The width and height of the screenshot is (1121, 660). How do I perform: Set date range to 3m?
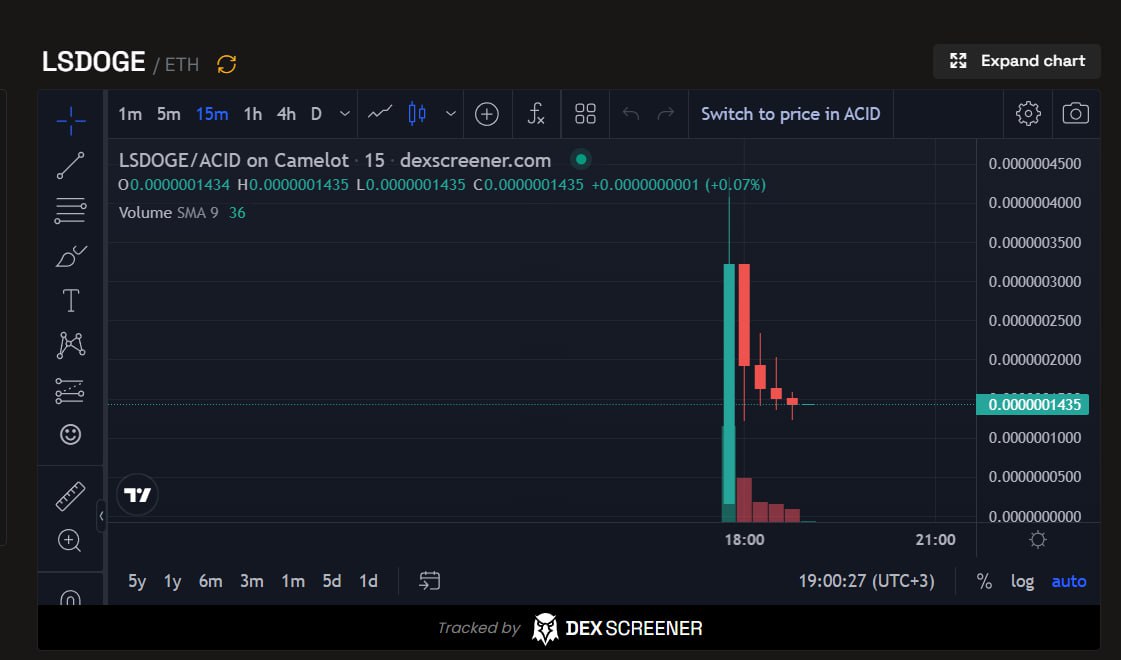[x=252, y=581]
